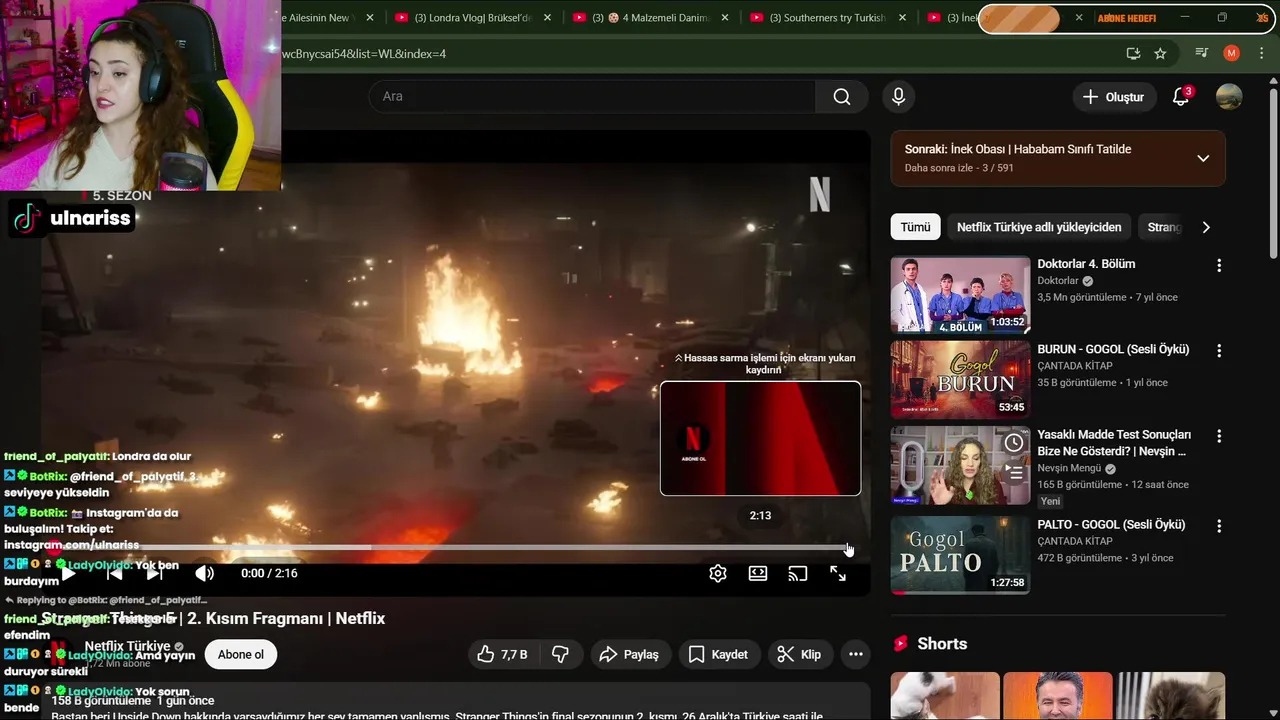Open Yasaklı Madde Test video title

click(x=1114, y=443)
